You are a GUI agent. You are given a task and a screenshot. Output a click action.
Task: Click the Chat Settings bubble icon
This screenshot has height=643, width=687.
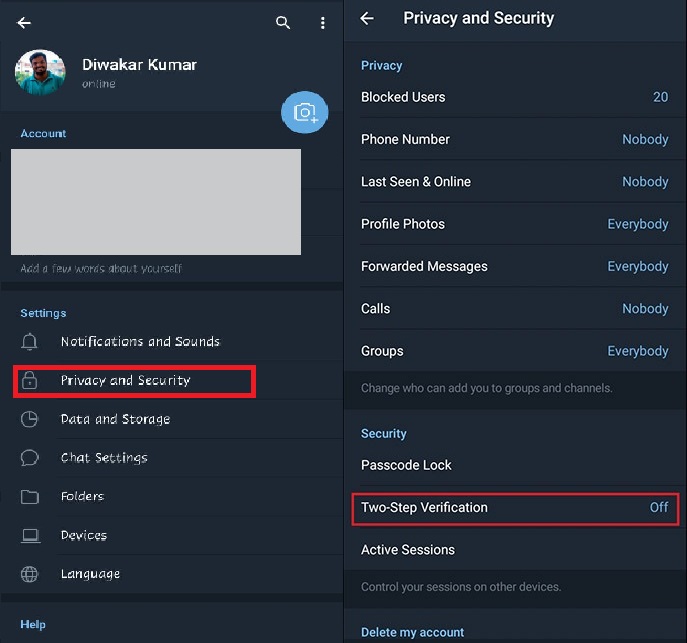coord(30,458)
